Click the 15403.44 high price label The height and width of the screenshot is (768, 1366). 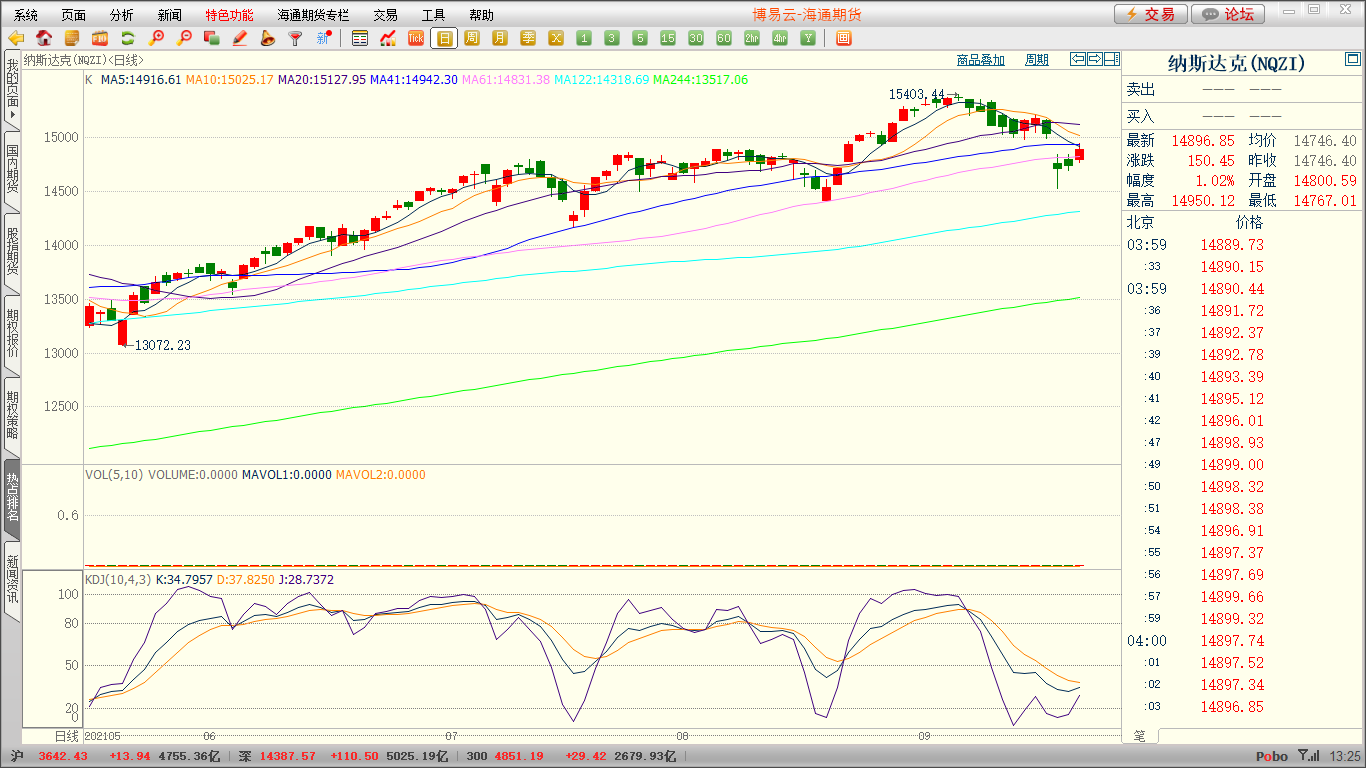click(917, 94)
